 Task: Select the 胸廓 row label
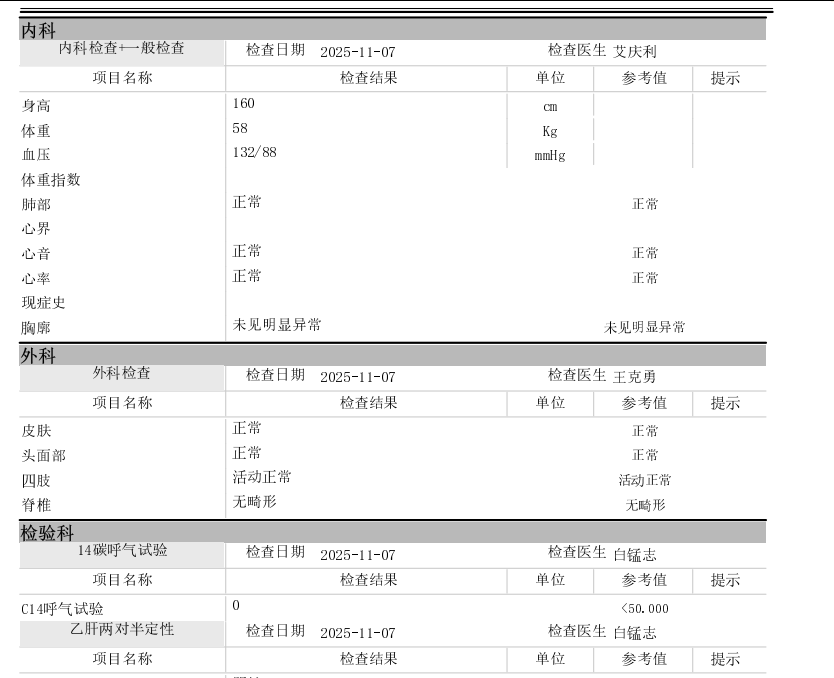[36, 328]
